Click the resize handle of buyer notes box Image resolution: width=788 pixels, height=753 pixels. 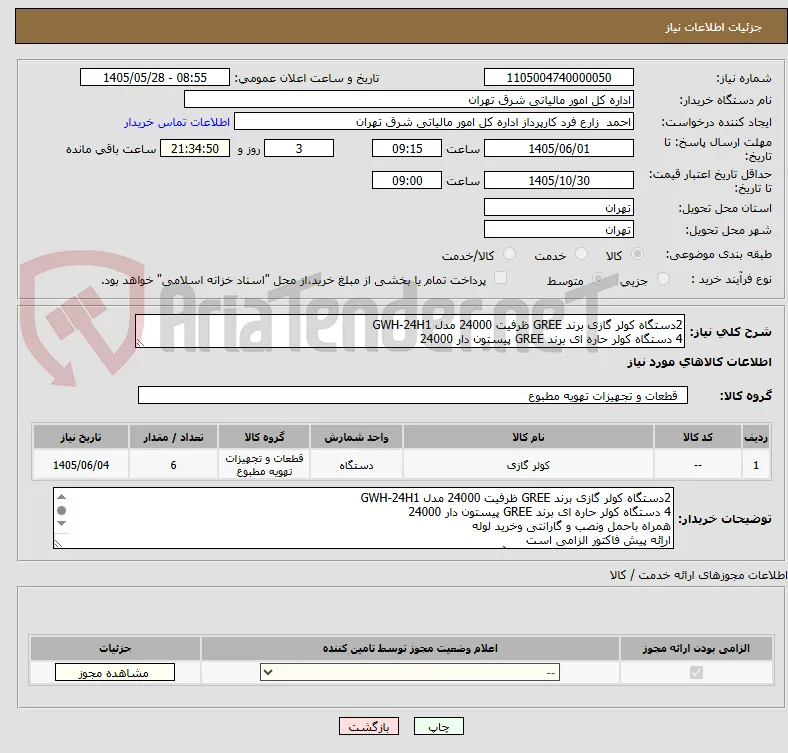tap(58, 543)
